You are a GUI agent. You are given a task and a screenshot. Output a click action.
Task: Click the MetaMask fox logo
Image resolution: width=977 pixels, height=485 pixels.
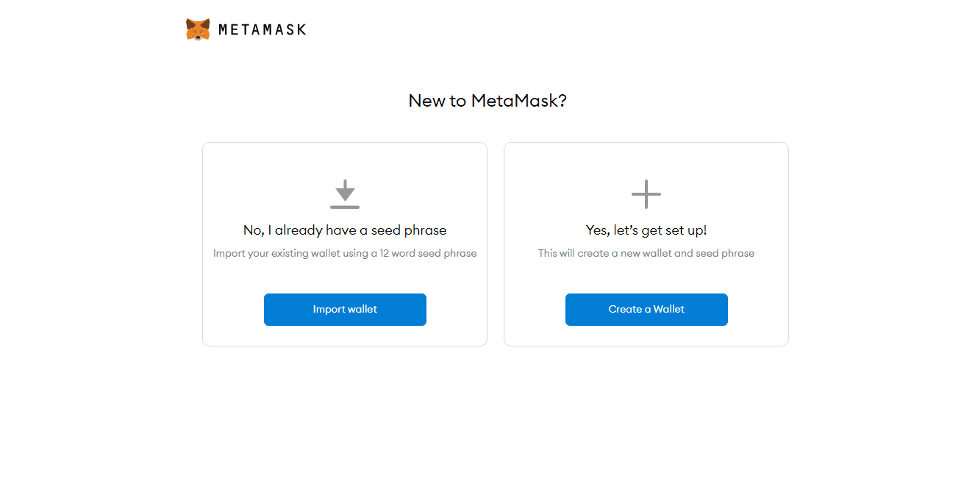point(198,29)
